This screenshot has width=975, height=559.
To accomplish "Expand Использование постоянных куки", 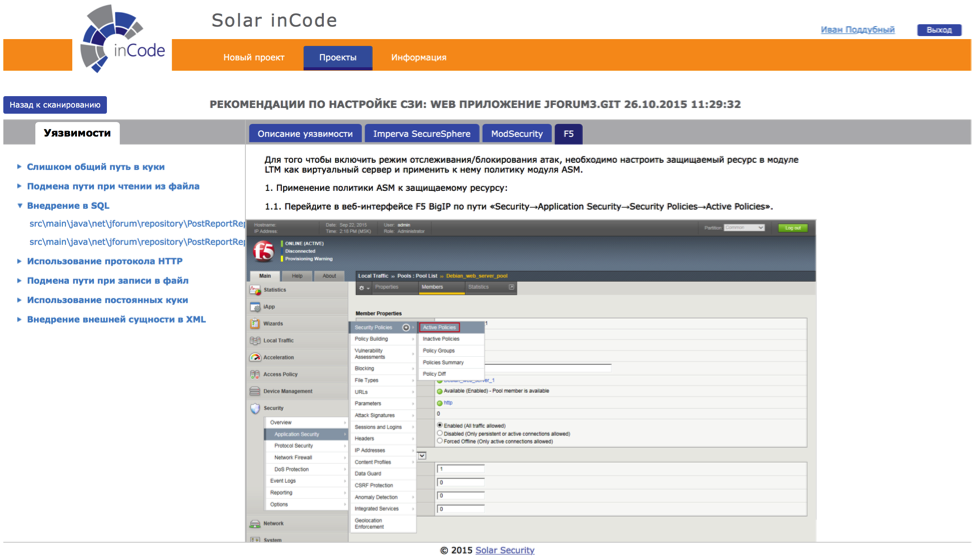I will coord(107,300).
